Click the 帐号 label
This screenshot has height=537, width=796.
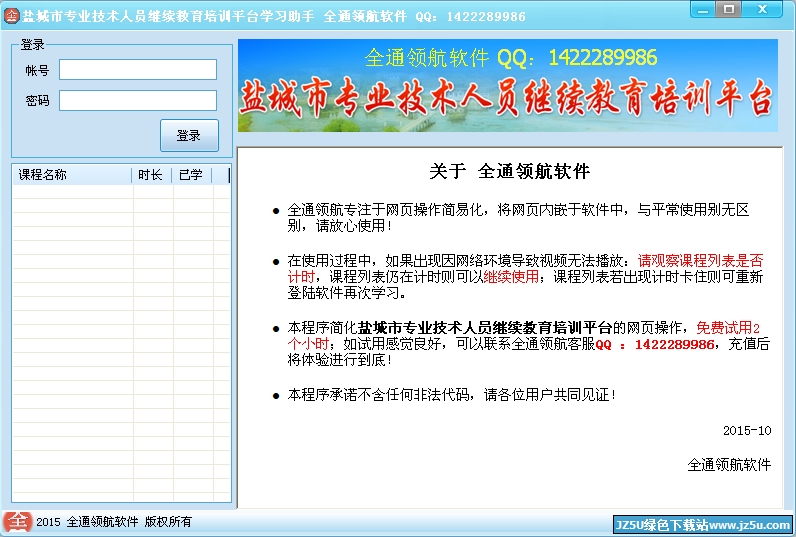[37, 71]
